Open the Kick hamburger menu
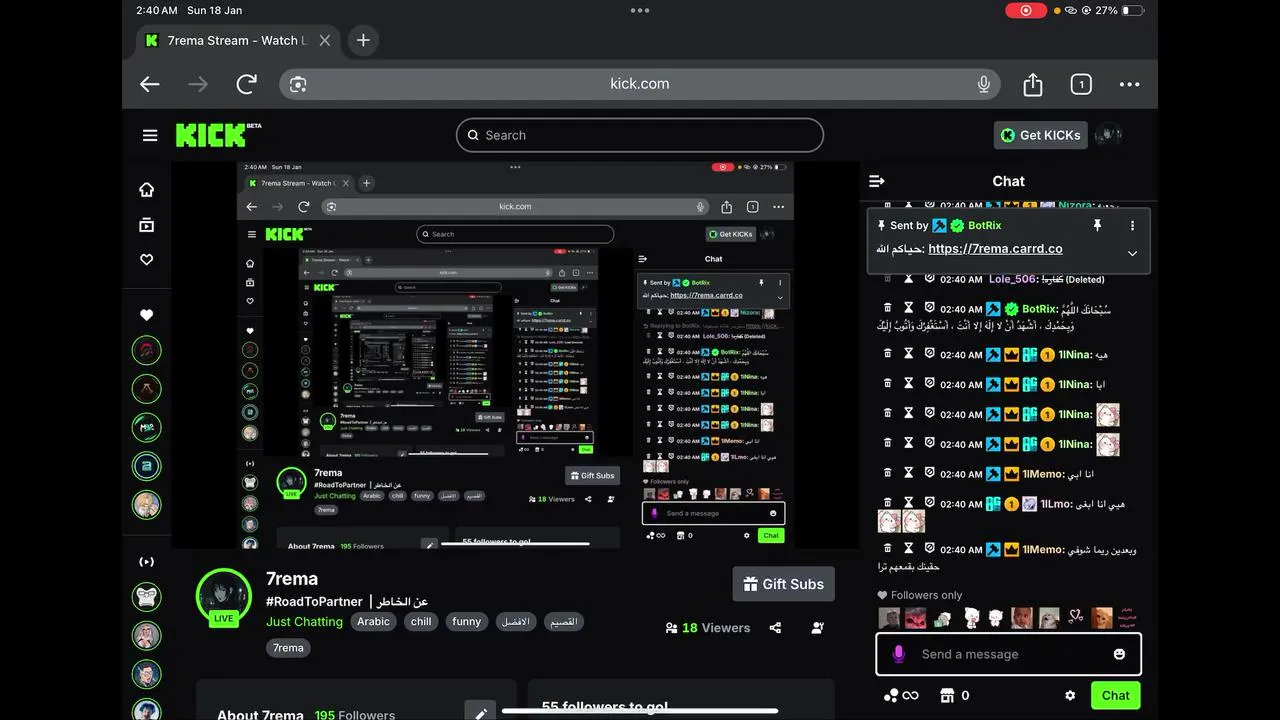The height and width of the screenshot is (720, 1280). tap(150, 135)
